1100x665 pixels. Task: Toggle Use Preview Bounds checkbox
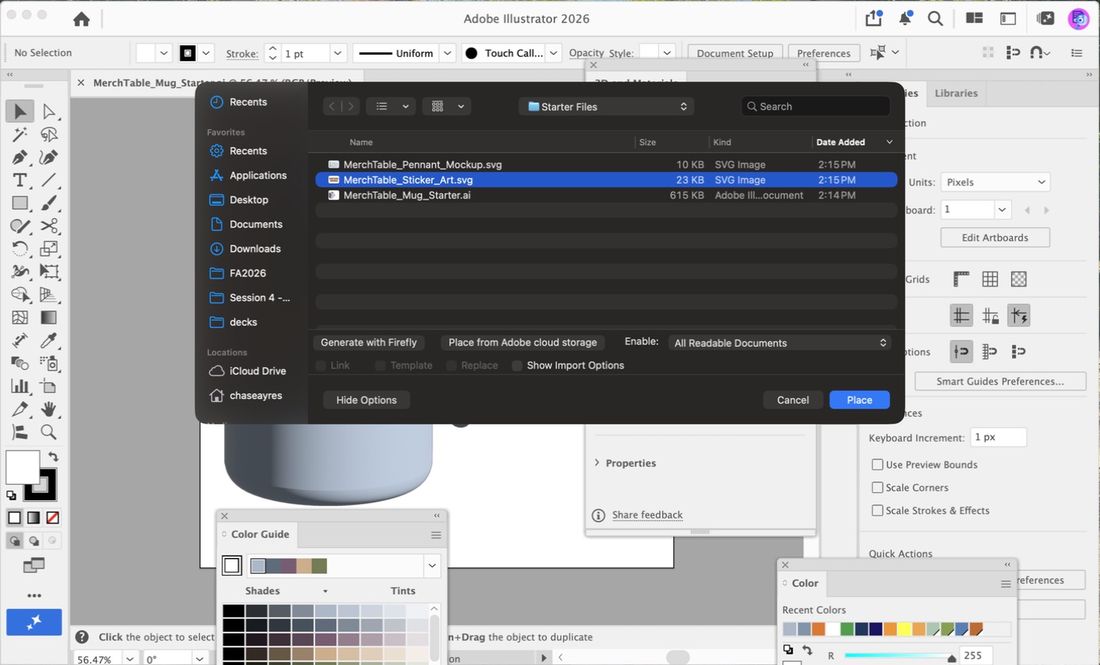click(x=877, y=464)
